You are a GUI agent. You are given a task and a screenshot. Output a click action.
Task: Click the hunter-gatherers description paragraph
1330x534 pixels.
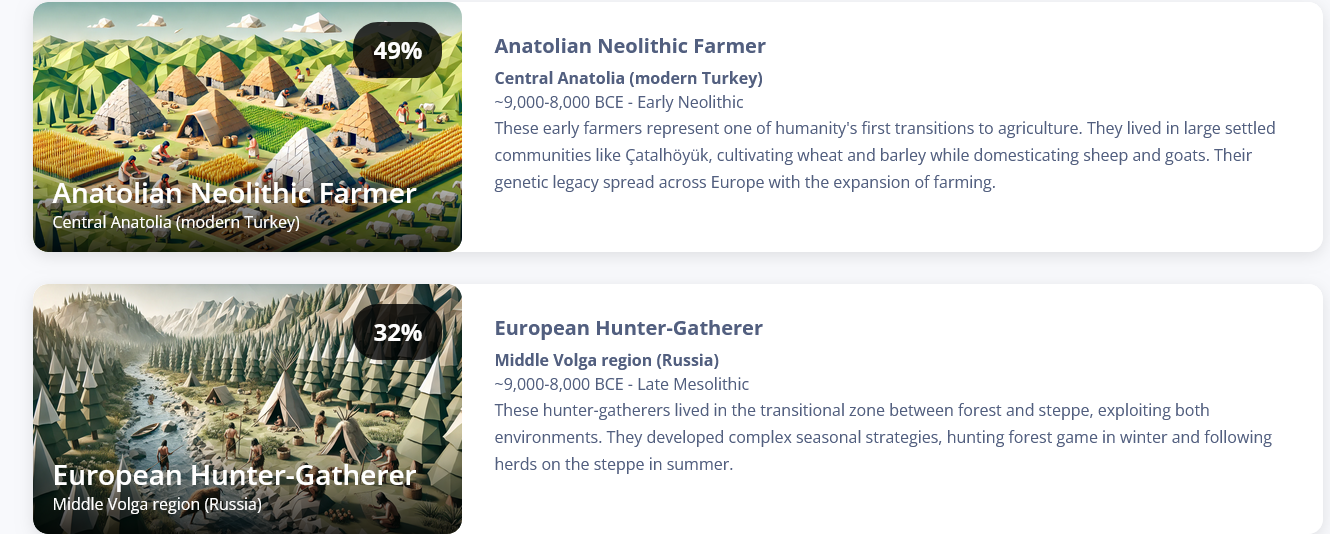pos(883,437)
